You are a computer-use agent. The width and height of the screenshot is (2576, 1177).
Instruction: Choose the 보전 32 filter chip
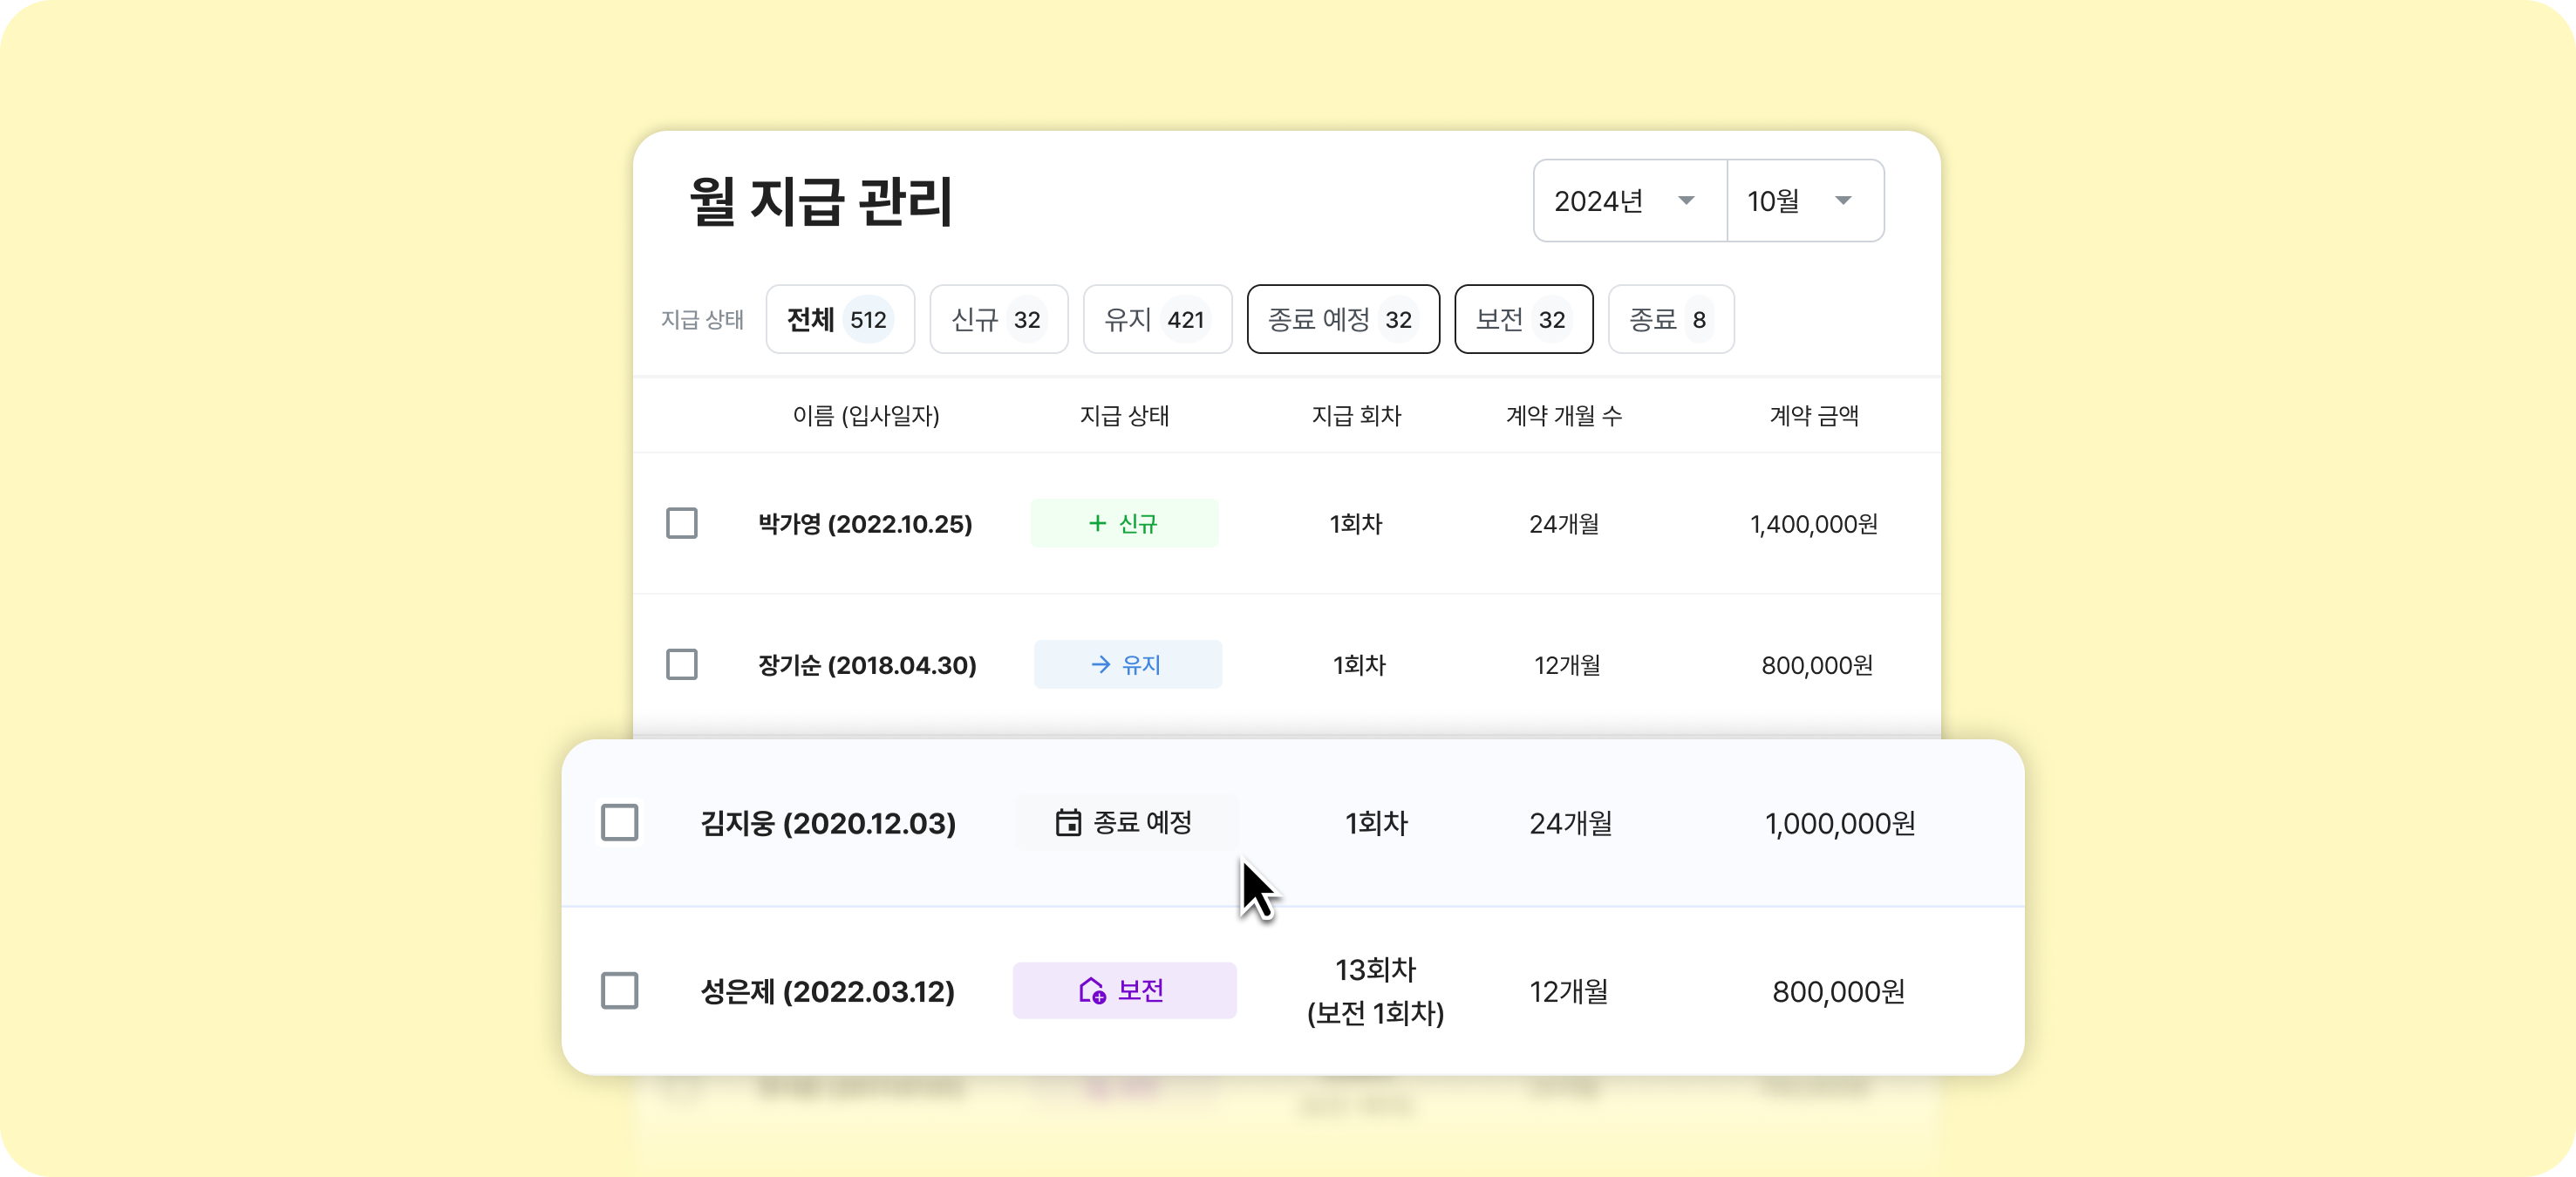1522,319
